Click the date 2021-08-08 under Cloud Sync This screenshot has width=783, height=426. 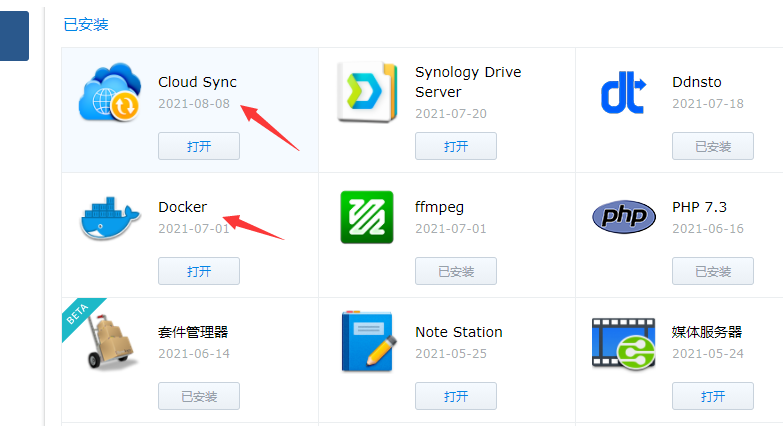(194, 103)
